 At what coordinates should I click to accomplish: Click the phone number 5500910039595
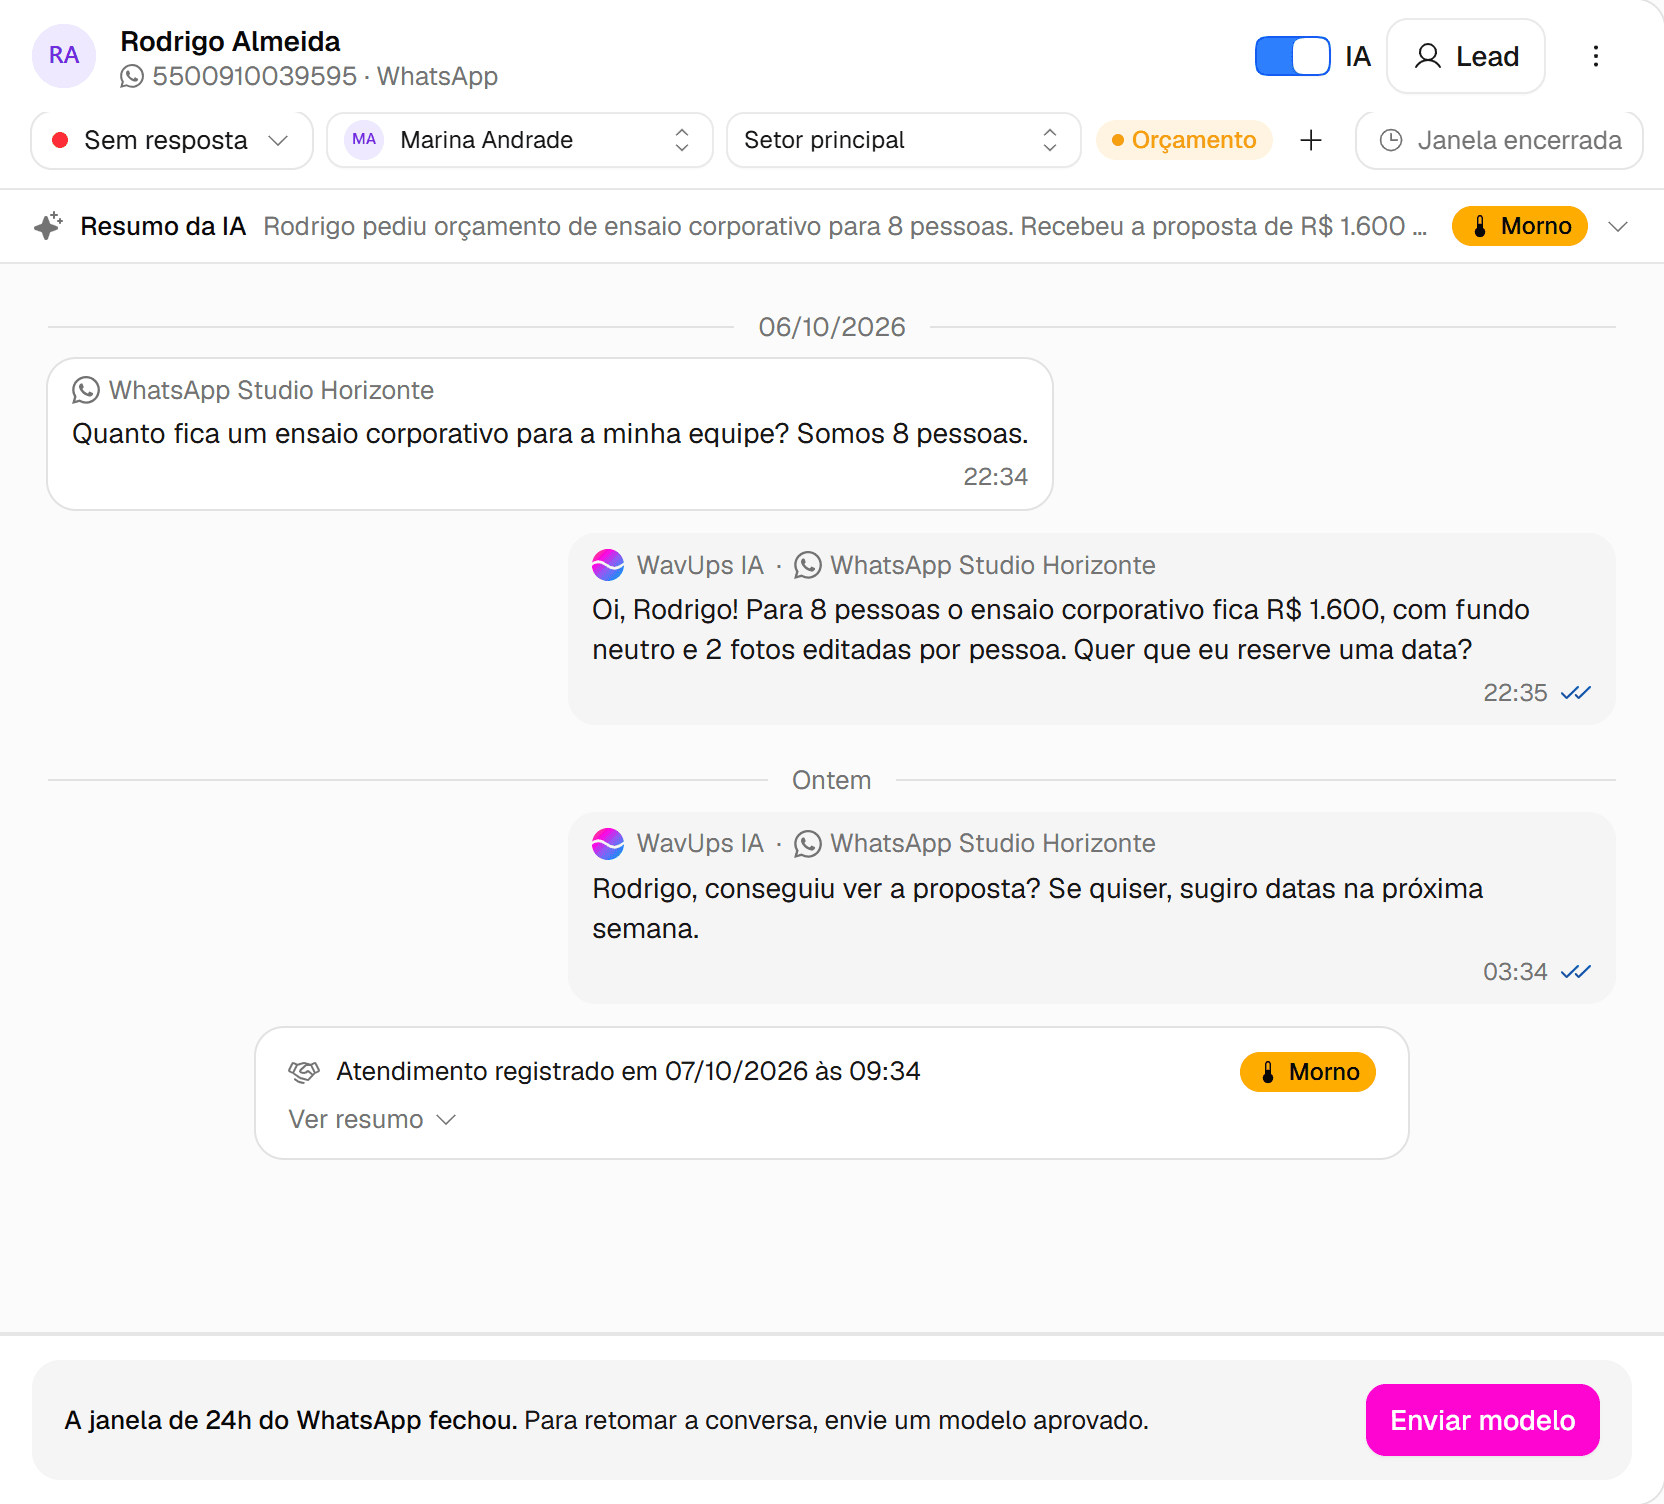[x=254, y=76]
